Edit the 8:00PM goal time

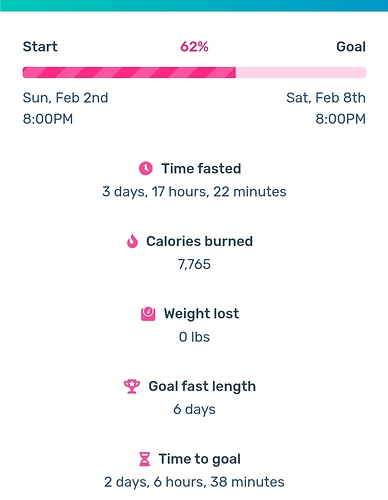(x=341, y=119)
